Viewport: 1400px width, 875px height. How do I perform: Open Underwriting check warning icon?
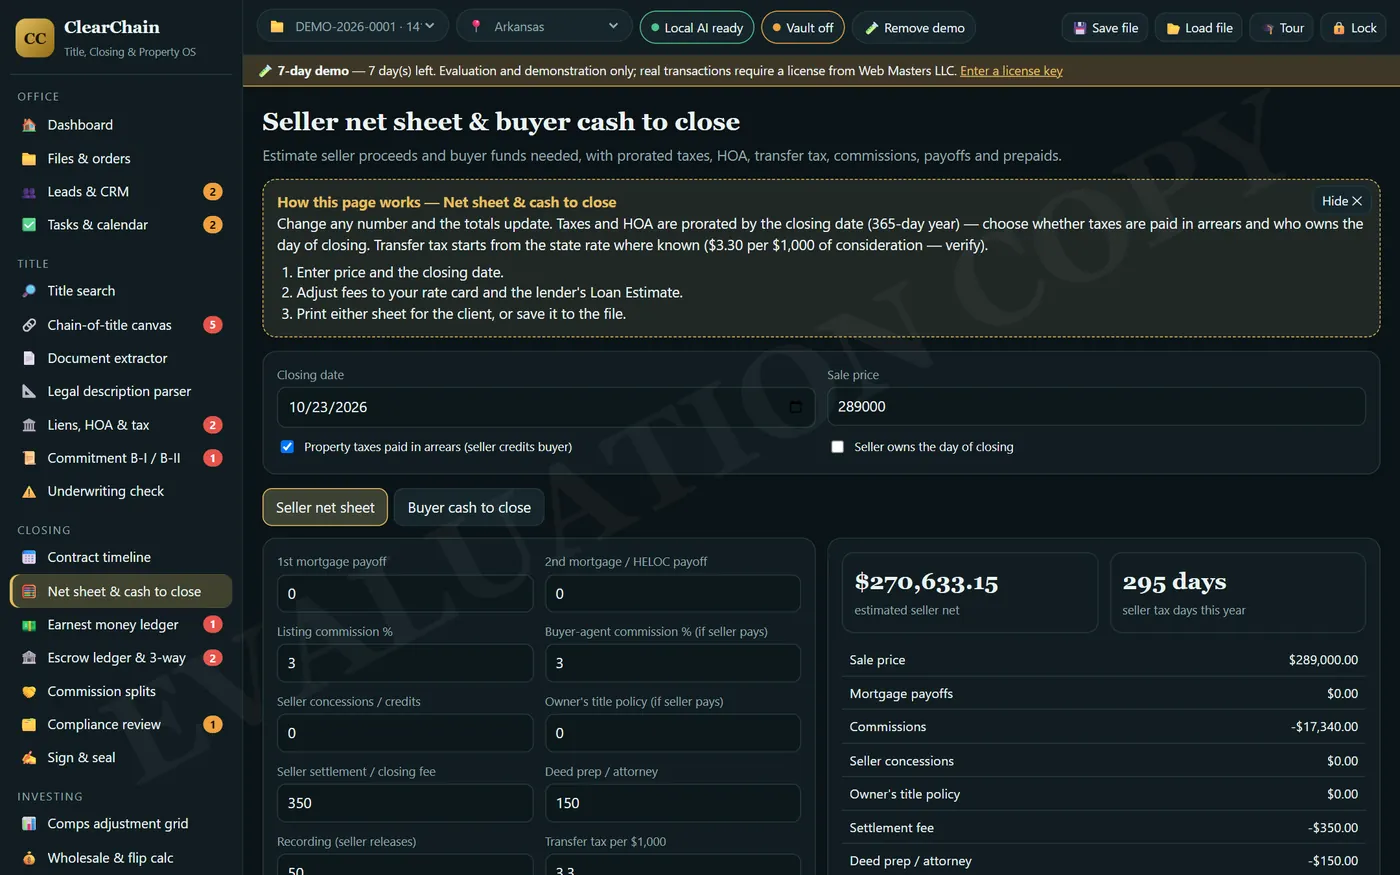[x=29, y=491]
